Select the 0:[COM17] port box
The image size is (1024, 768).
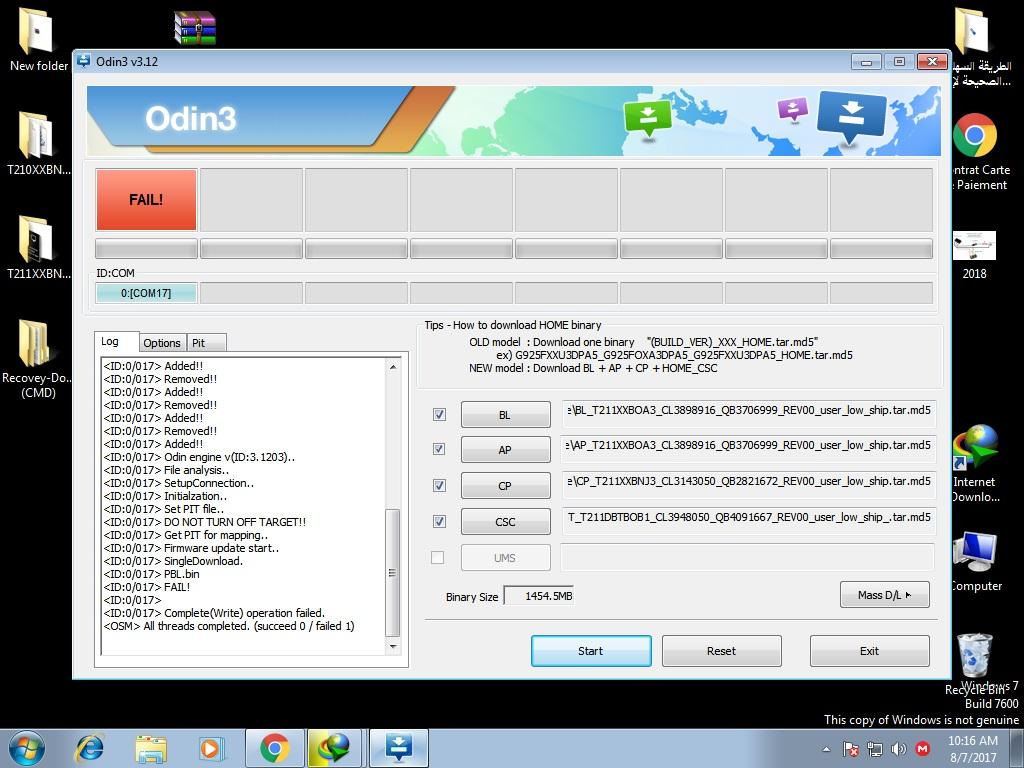pyautogui.click(x=146, y=293)
